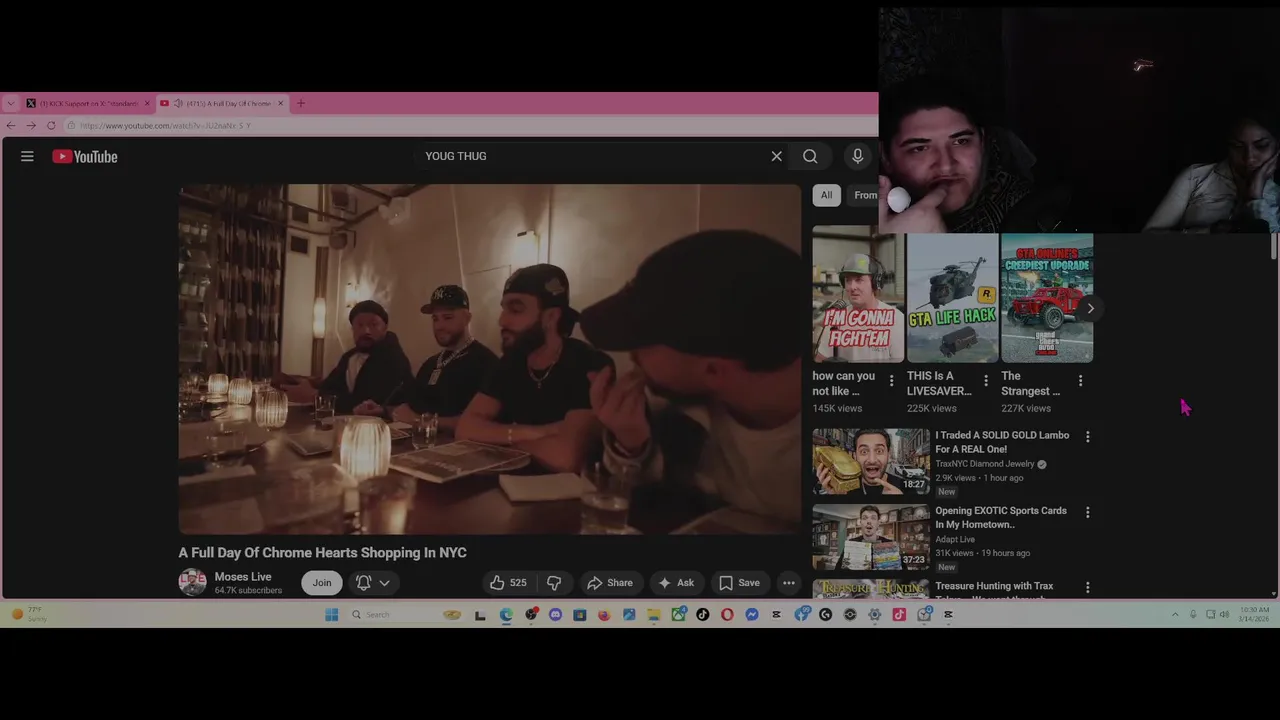The width and height of the screenshot is (1280, 720).
Task: Share the Chrome Hearts video
Action: pyautogui.click(x=609, y=583)
